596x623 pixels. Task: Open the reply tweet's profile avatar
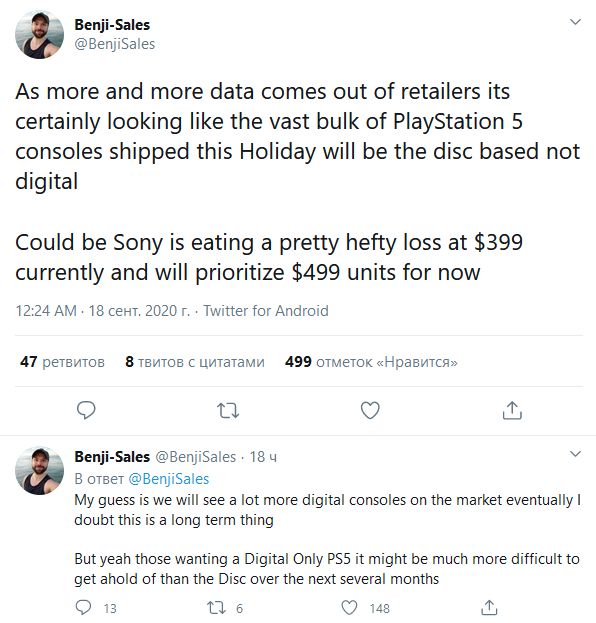pyautogui.click(x=39, y=470)
